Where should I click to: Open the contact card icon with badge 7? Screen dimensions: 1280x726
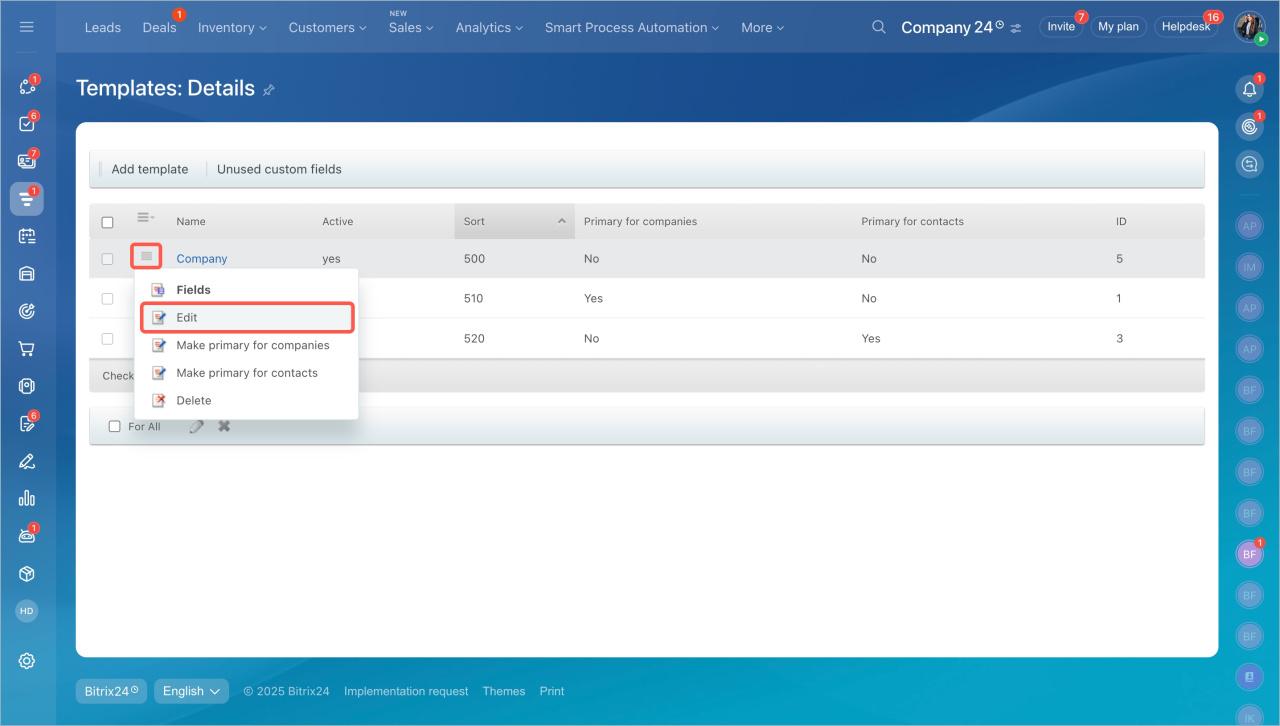[x=27, y=161]
